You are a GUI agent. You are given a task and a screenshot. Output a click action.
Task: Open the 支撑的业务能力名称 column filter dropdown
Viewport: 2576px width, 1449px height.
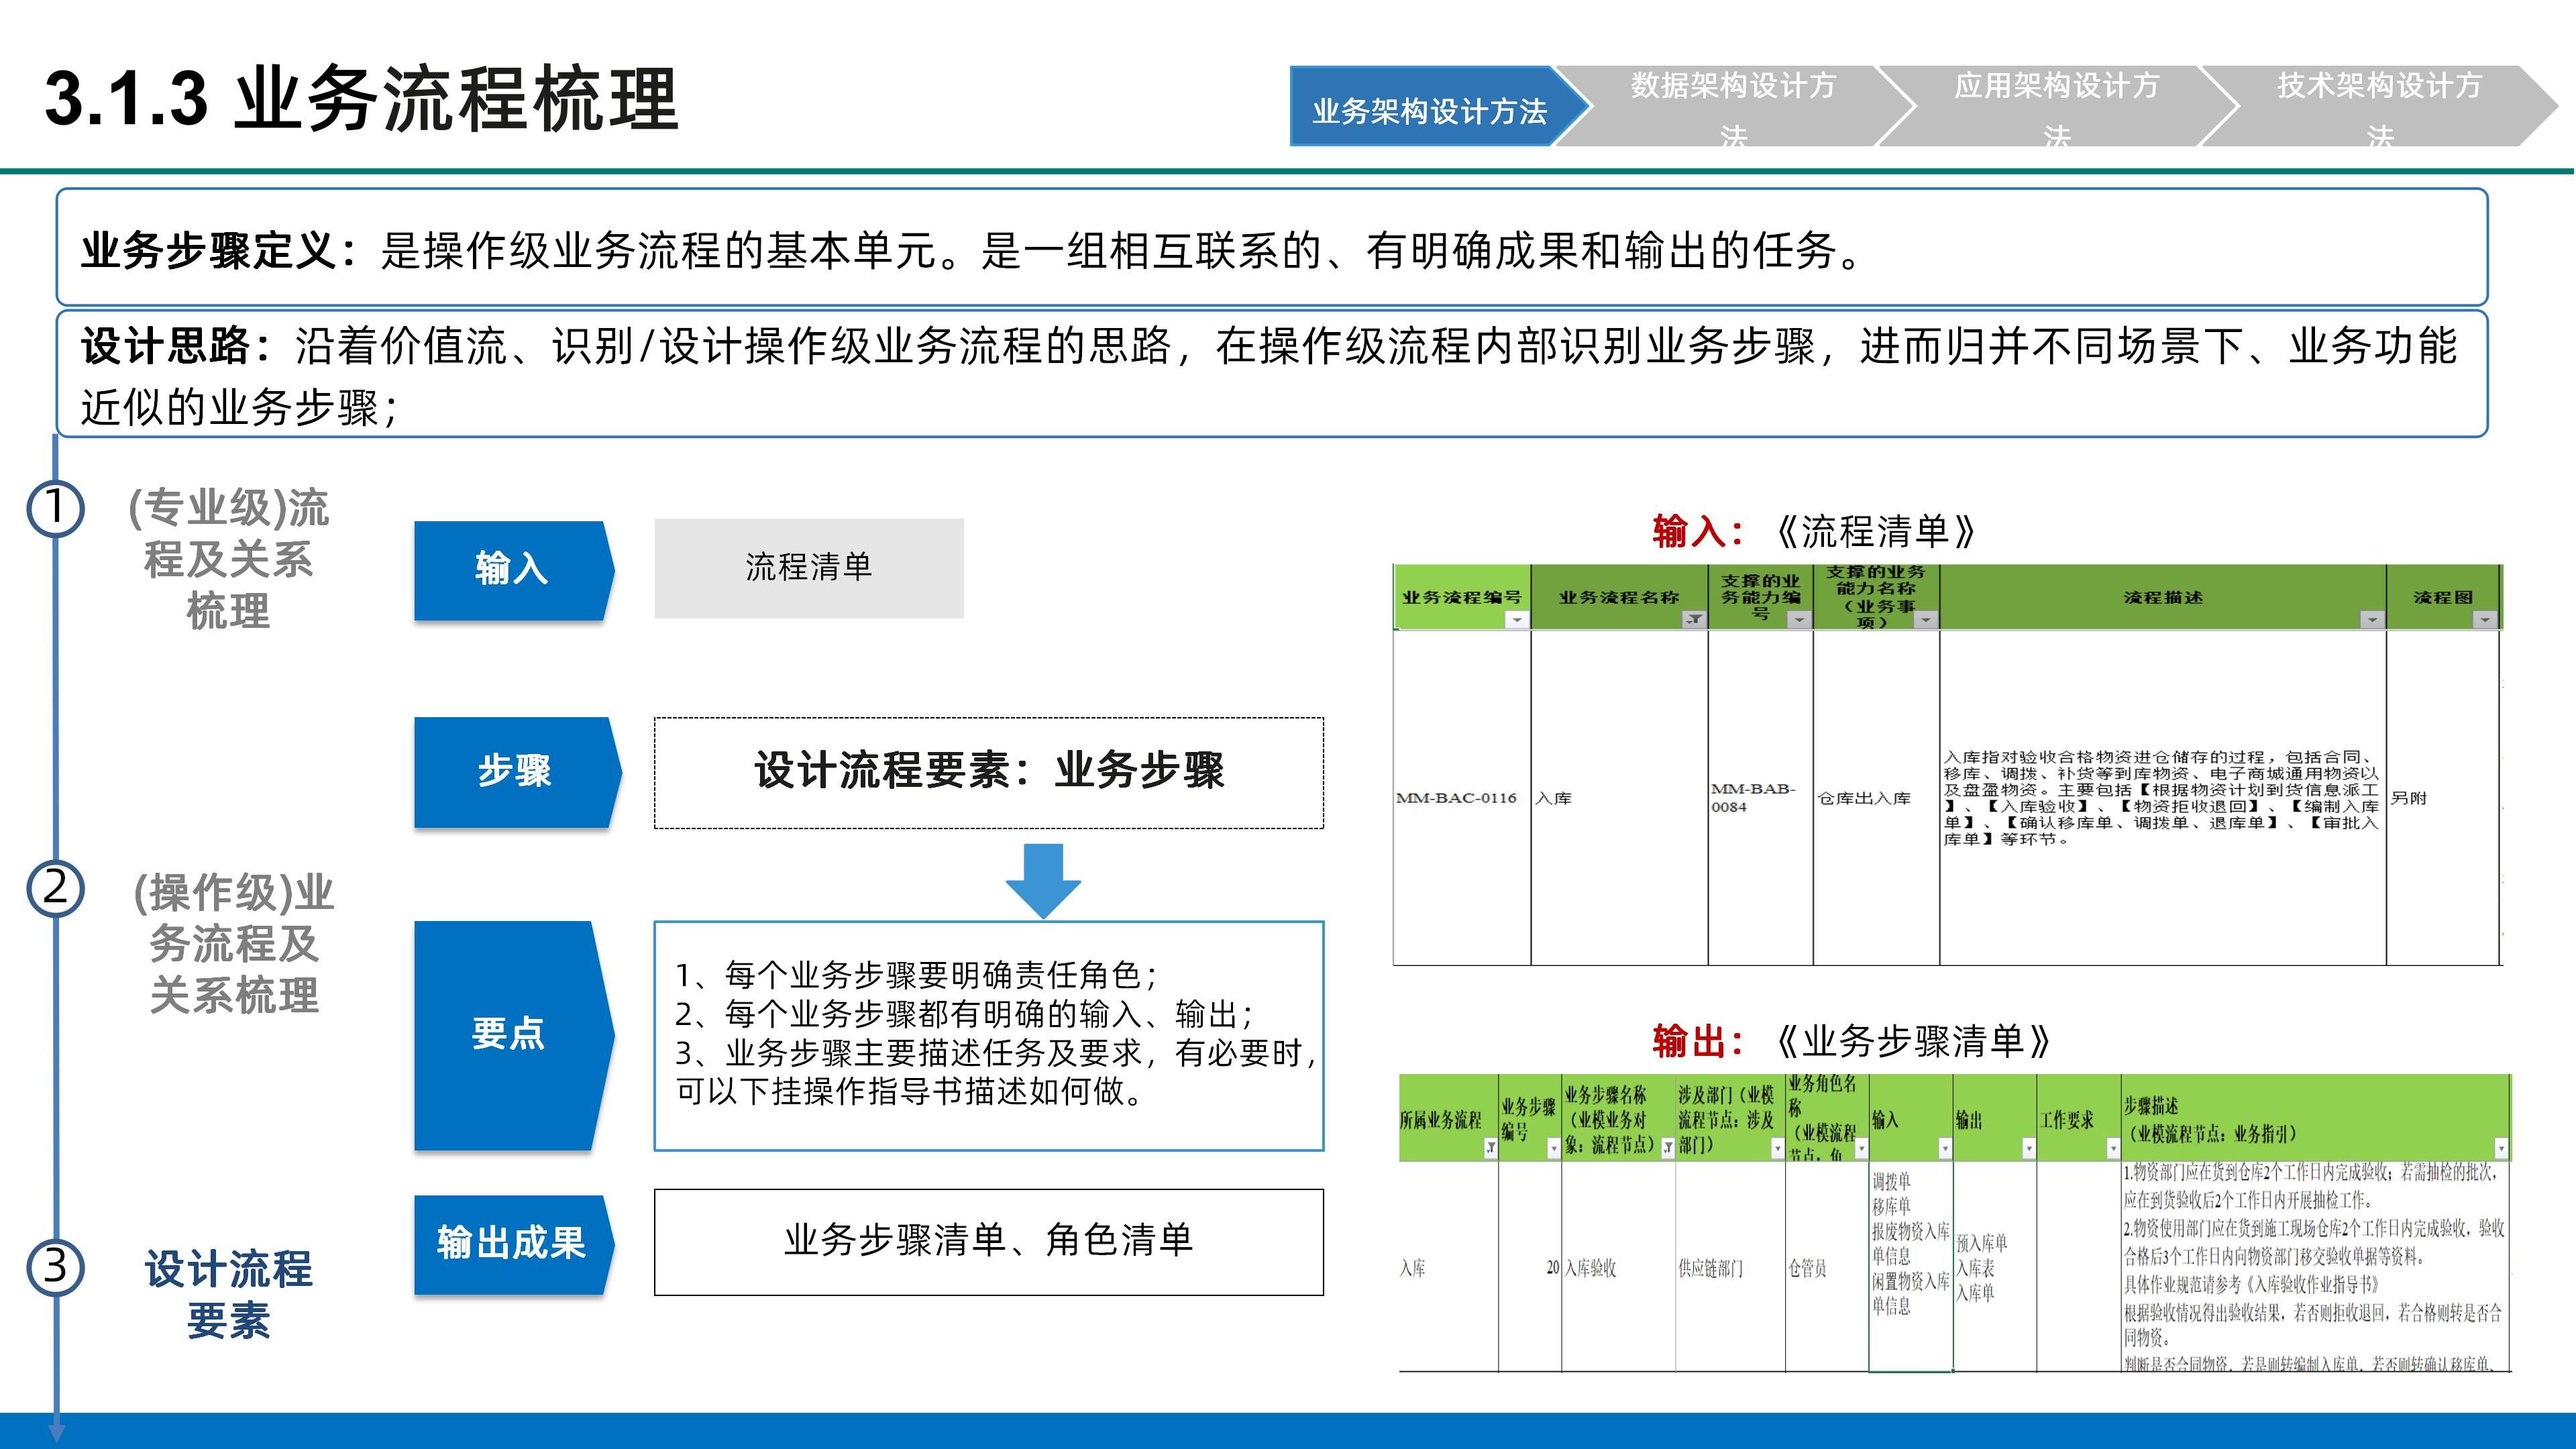tap(1925, 620)
